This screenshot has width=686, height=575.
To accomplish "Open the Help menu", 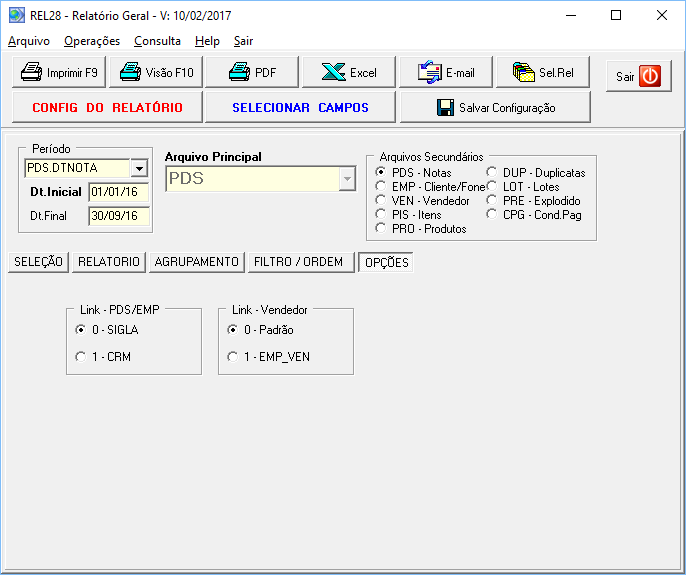I will pos(207,41).
